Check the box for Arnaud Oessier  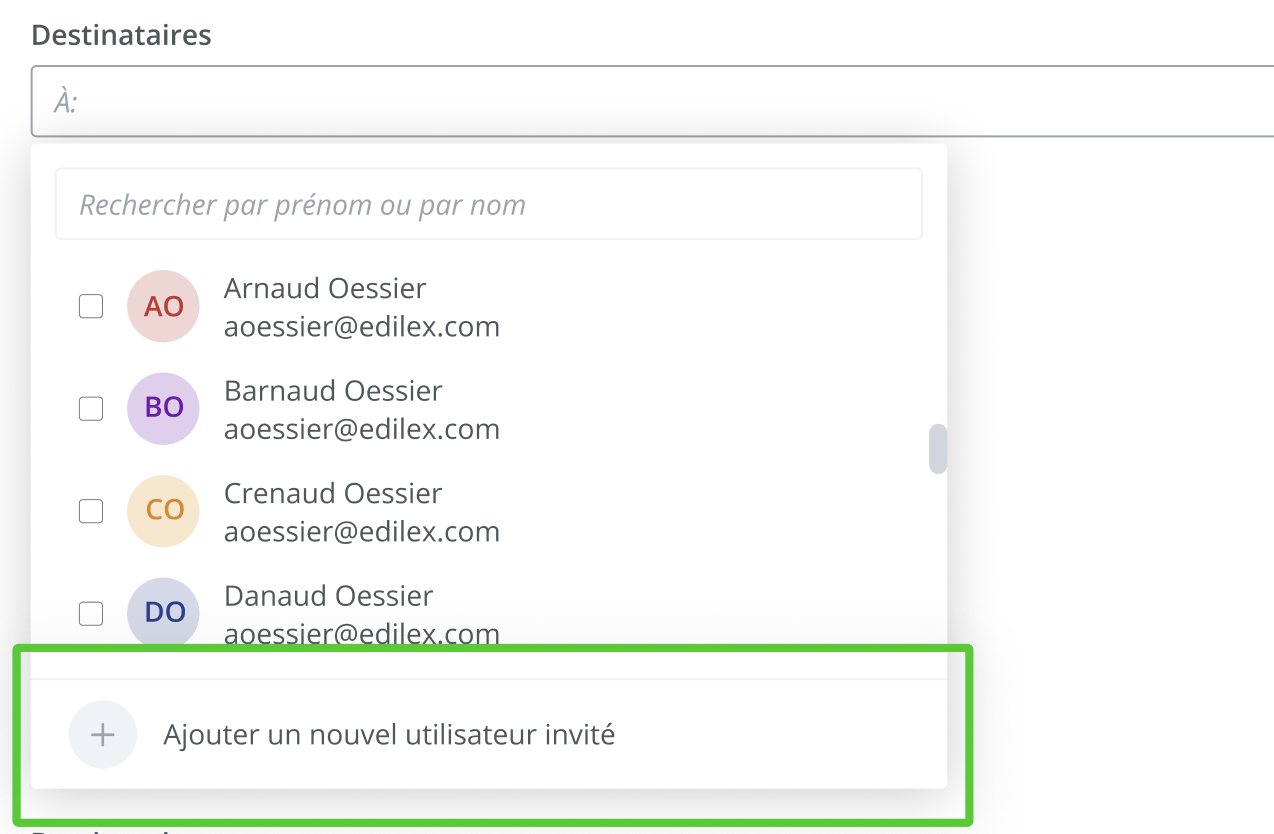[x=91, y=306]
